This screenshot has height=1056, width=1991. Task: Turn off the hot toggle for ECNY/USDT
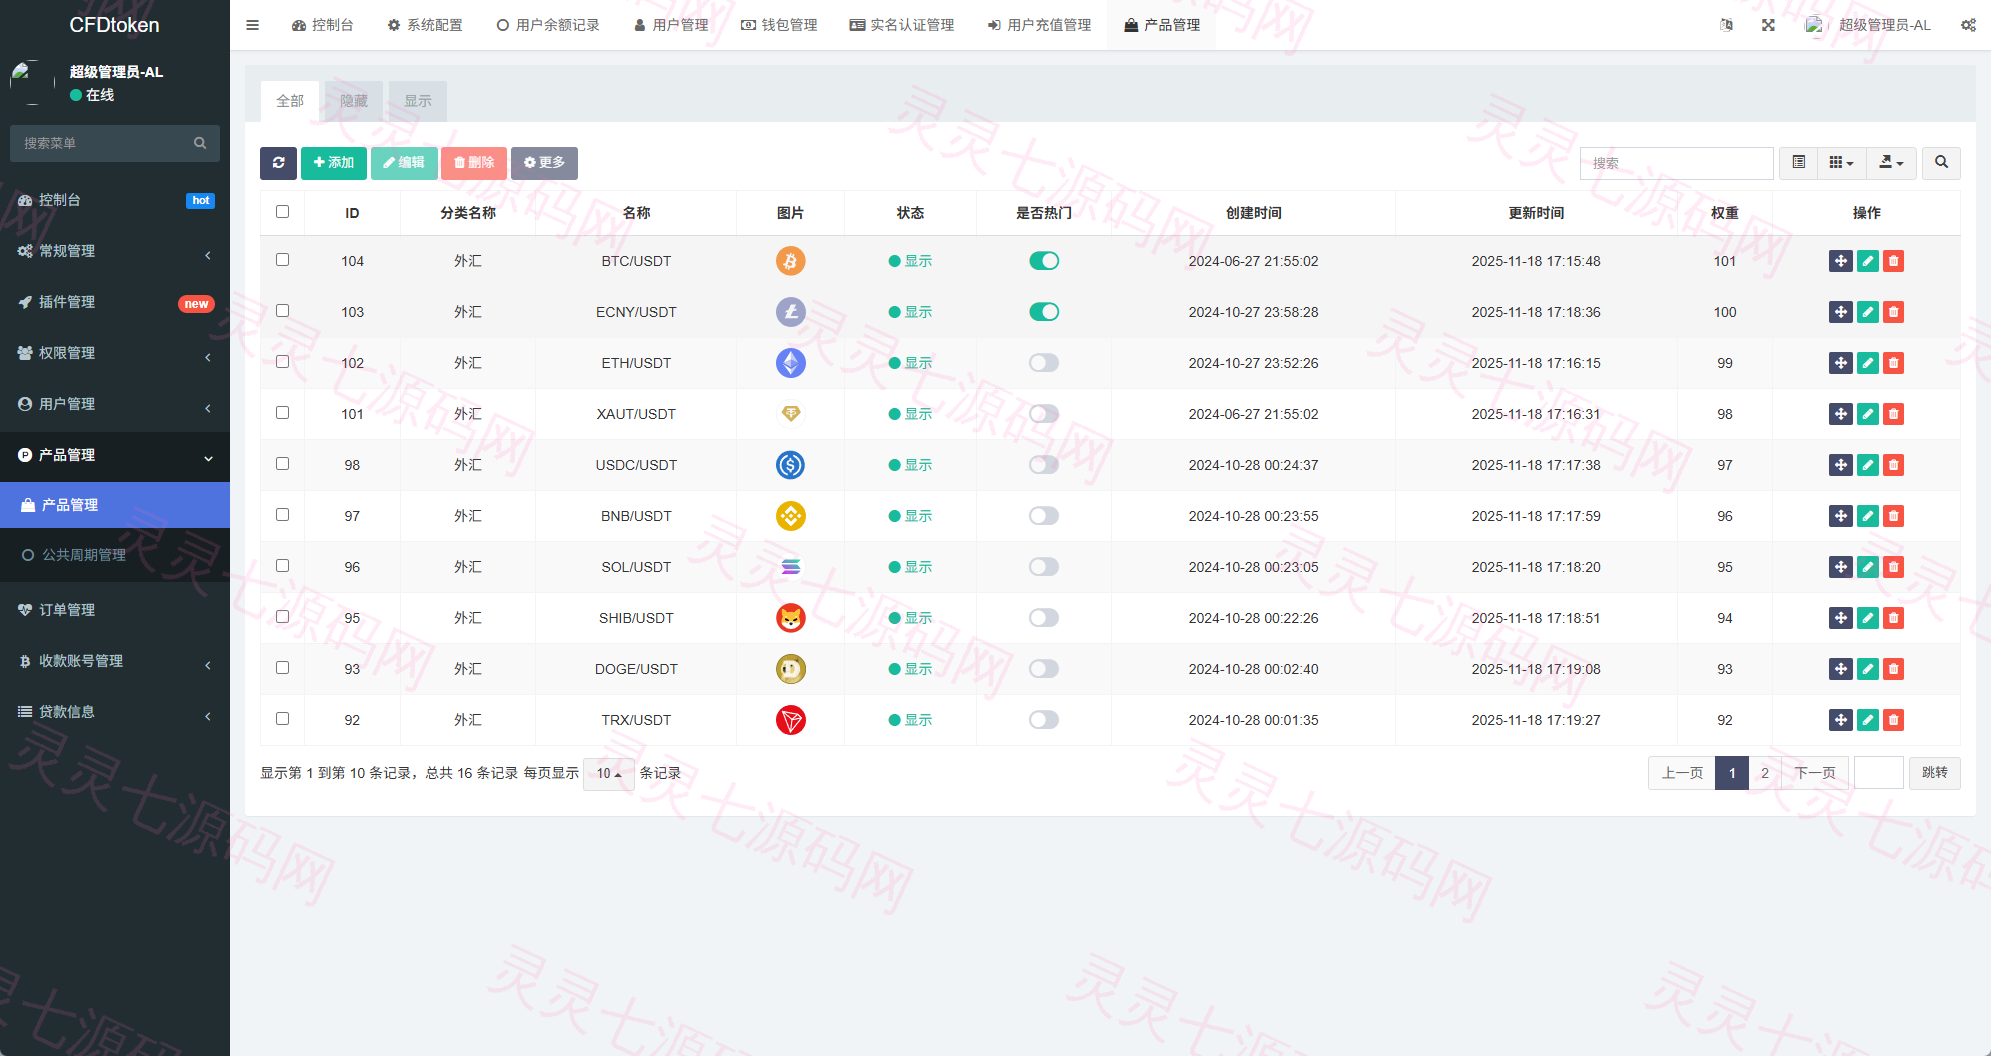click(1044, 312)
